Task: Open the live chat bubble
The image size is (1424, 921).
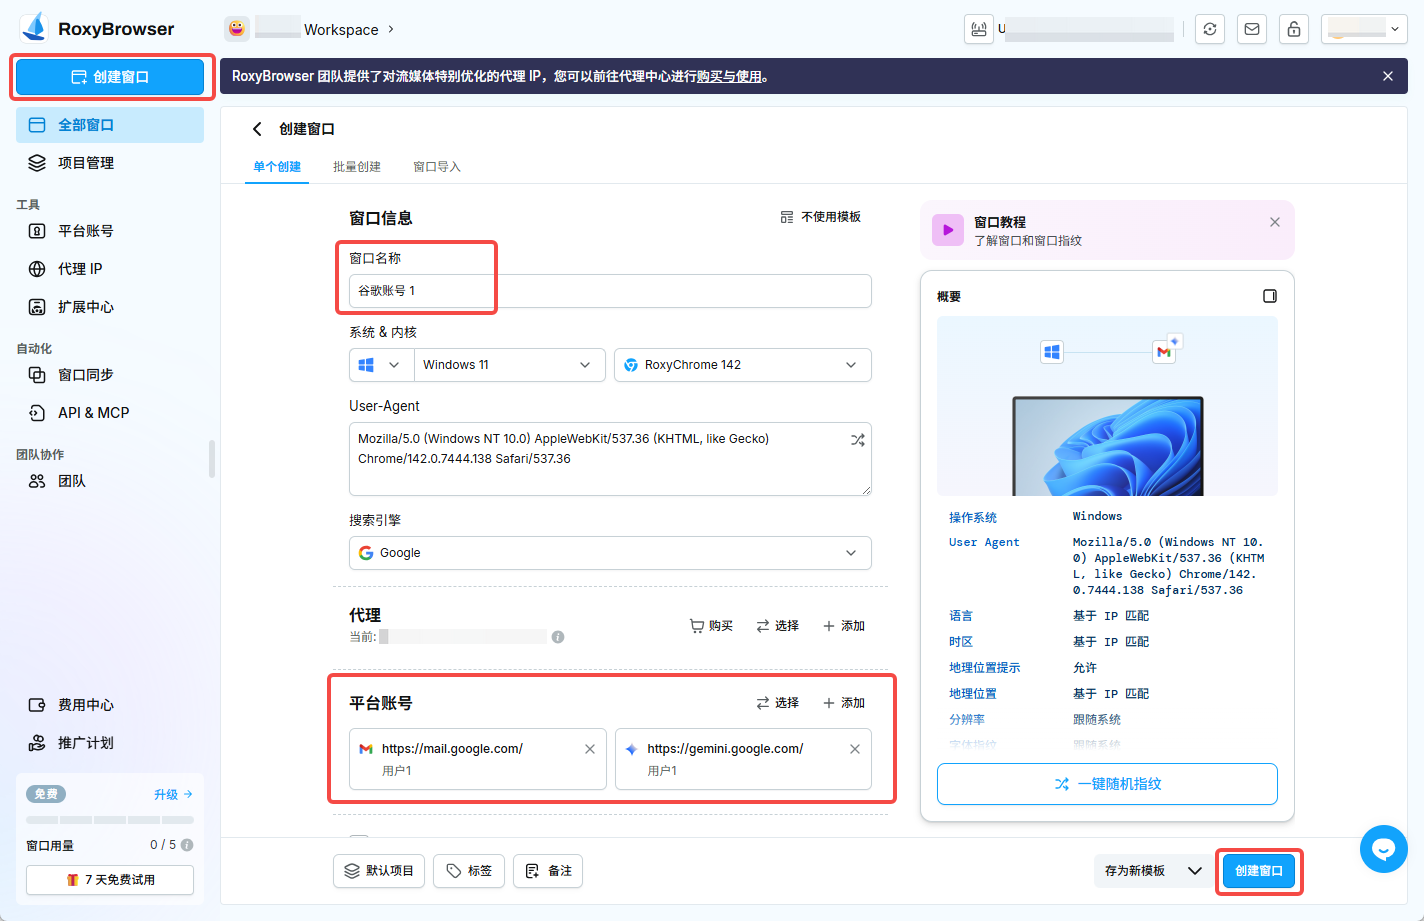Action: 1383,849
